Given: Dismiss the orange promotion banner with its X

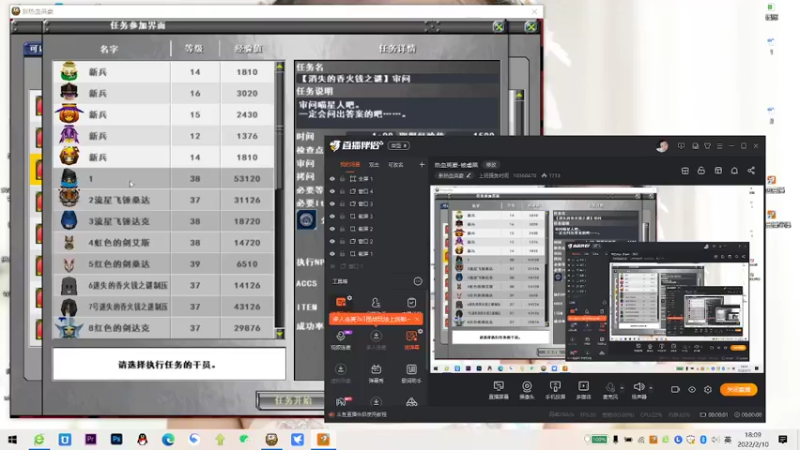Looking at the screenshot, I should point(417,319).
